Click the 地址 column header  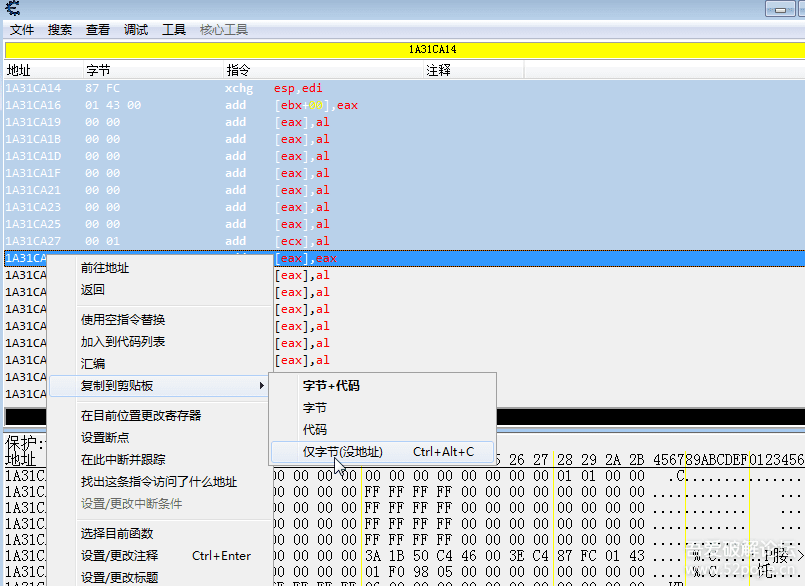click(44, 70)
